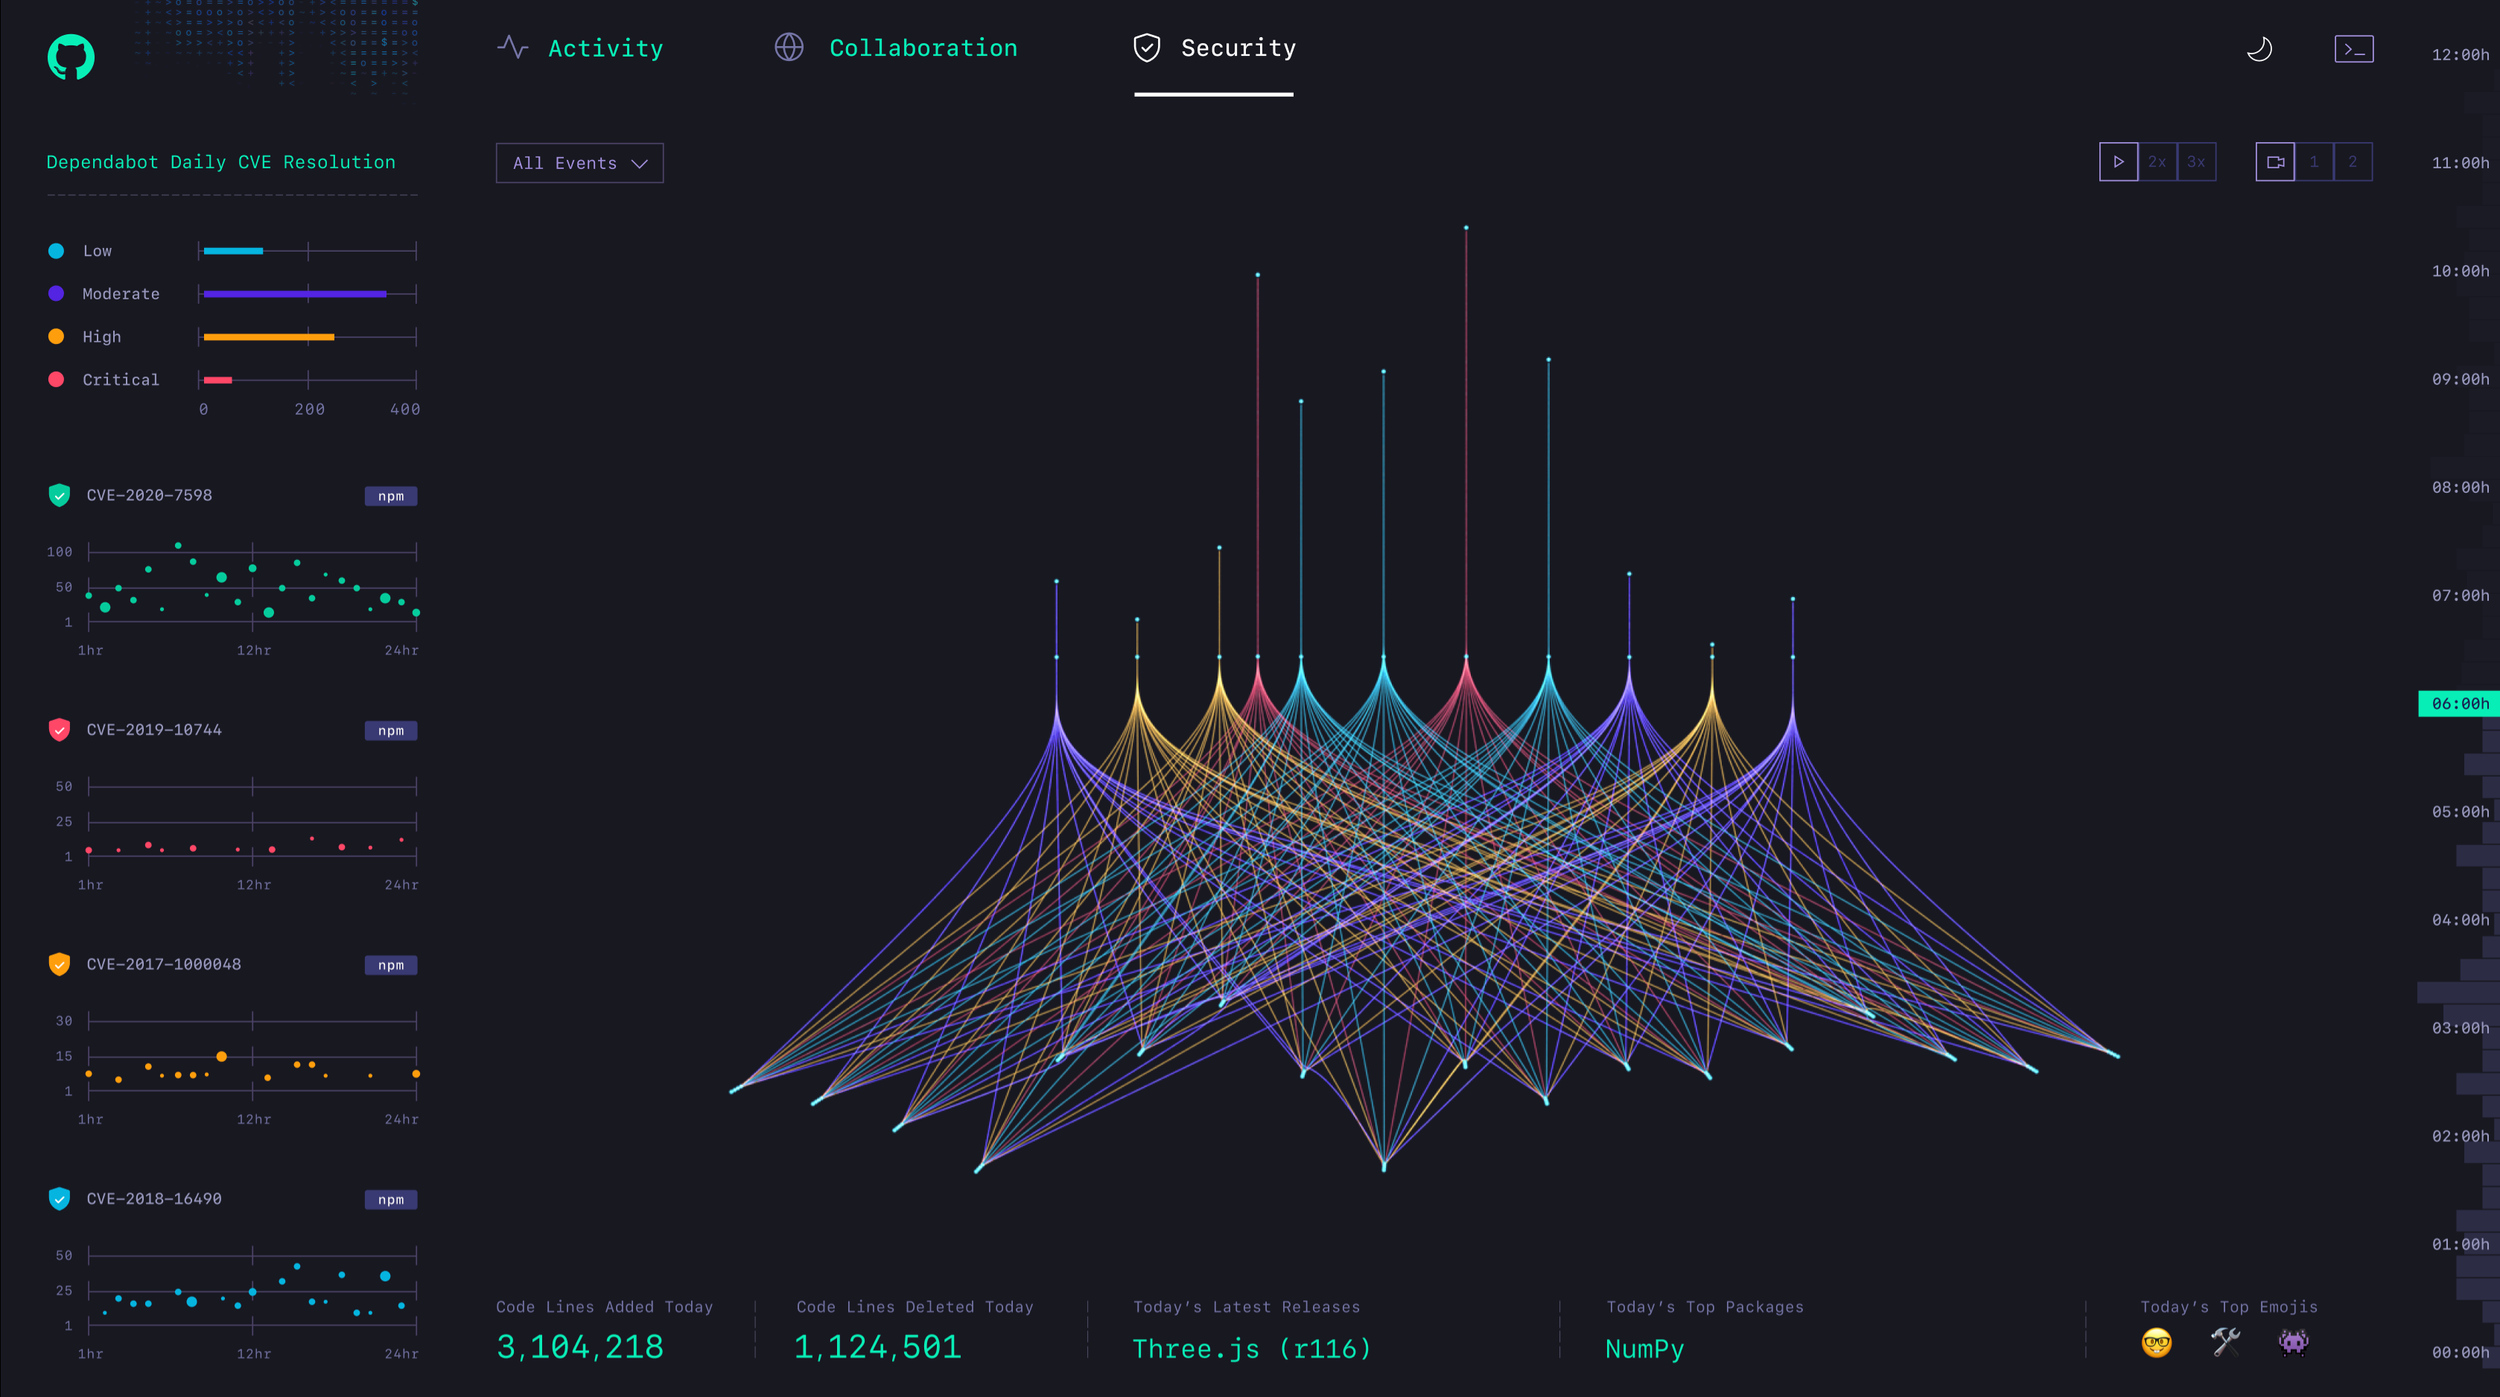The image size is (2500, 1397).
Task: Click the green shield next to CVE-2020-7598
Action: pyautogui.click(x=59, y=495)
